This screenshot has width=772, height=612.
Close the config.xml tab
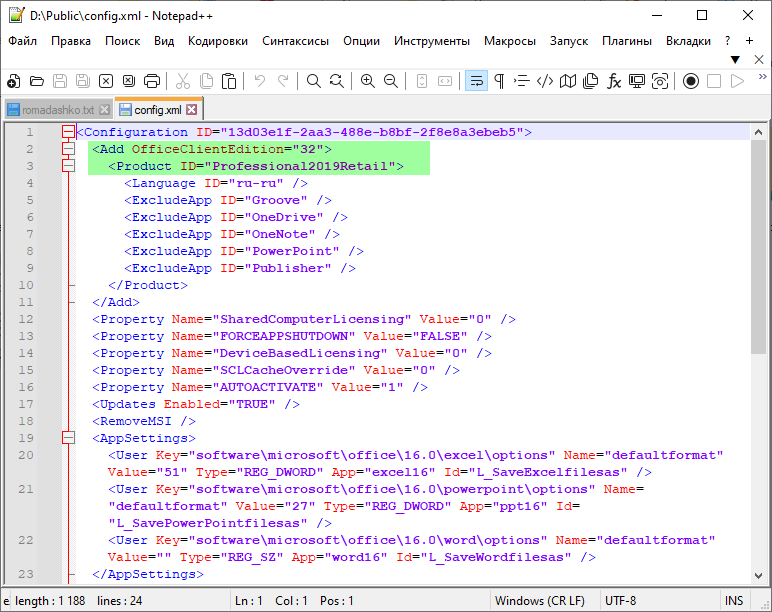pyautogui.click(x=192, y=109)
